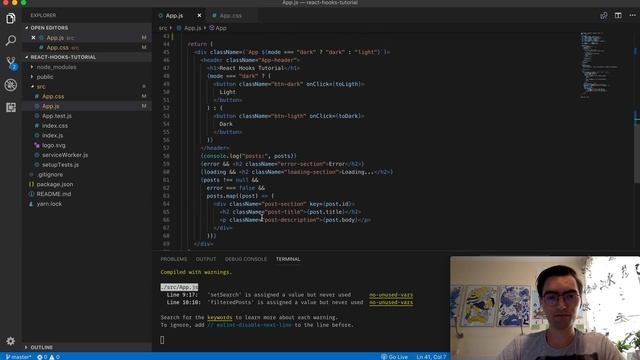Click Ln 41, Col 7 cursor position indicator
This screenshot has height=360, width=640.
coord(431,357)
